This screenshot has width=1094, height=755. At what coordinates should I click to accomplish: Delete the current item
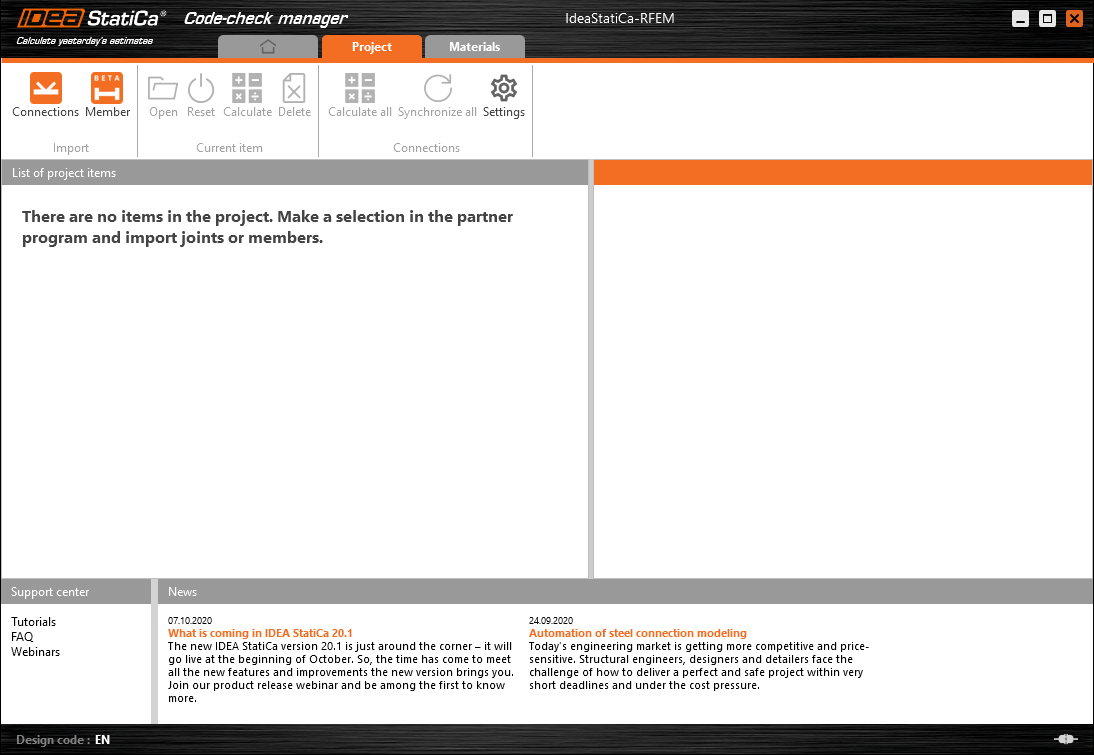point(294,95)
